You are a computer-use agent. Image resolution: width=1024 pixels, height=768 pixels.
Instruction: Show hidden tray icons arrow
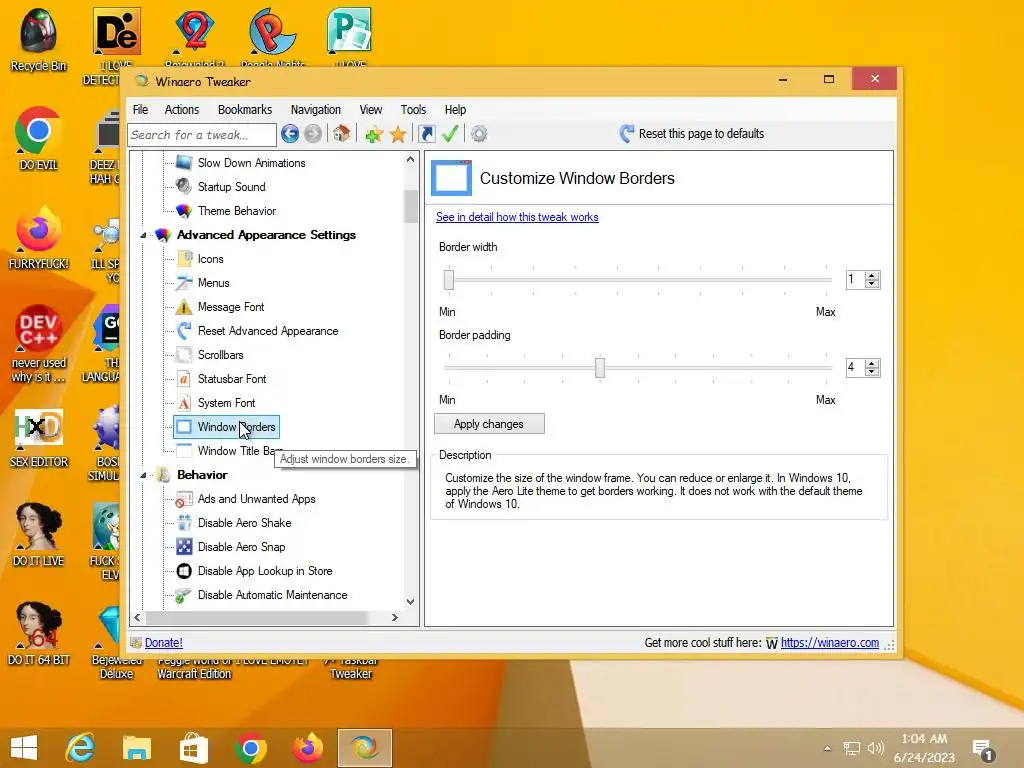pos(827,748)
